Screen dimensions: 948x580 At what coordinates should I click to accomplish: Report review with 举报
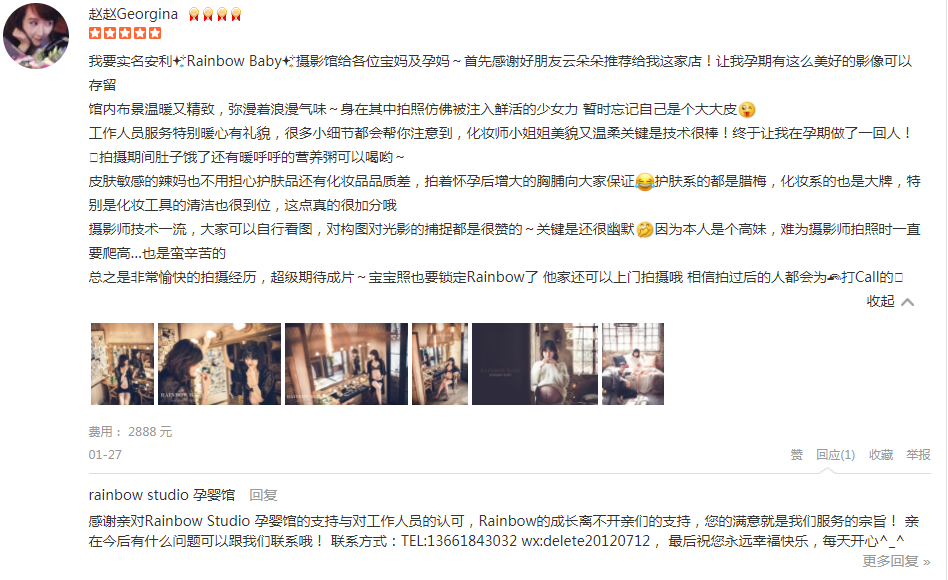click(918, 455)
